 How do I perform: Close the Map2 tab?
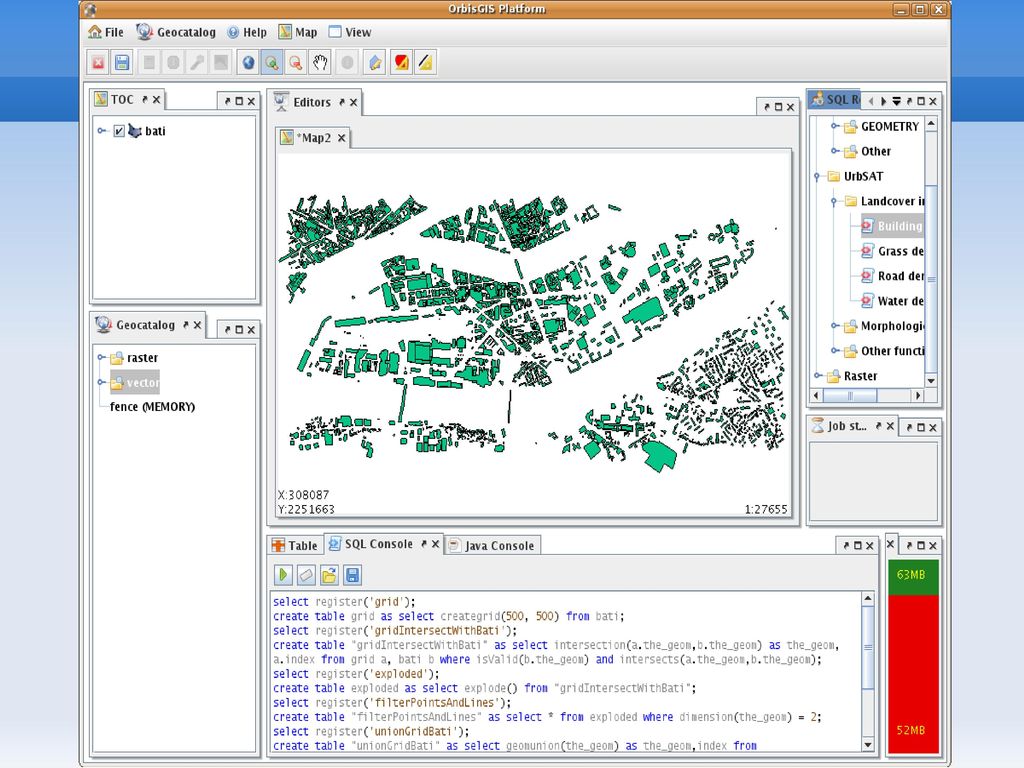[342, 138]
